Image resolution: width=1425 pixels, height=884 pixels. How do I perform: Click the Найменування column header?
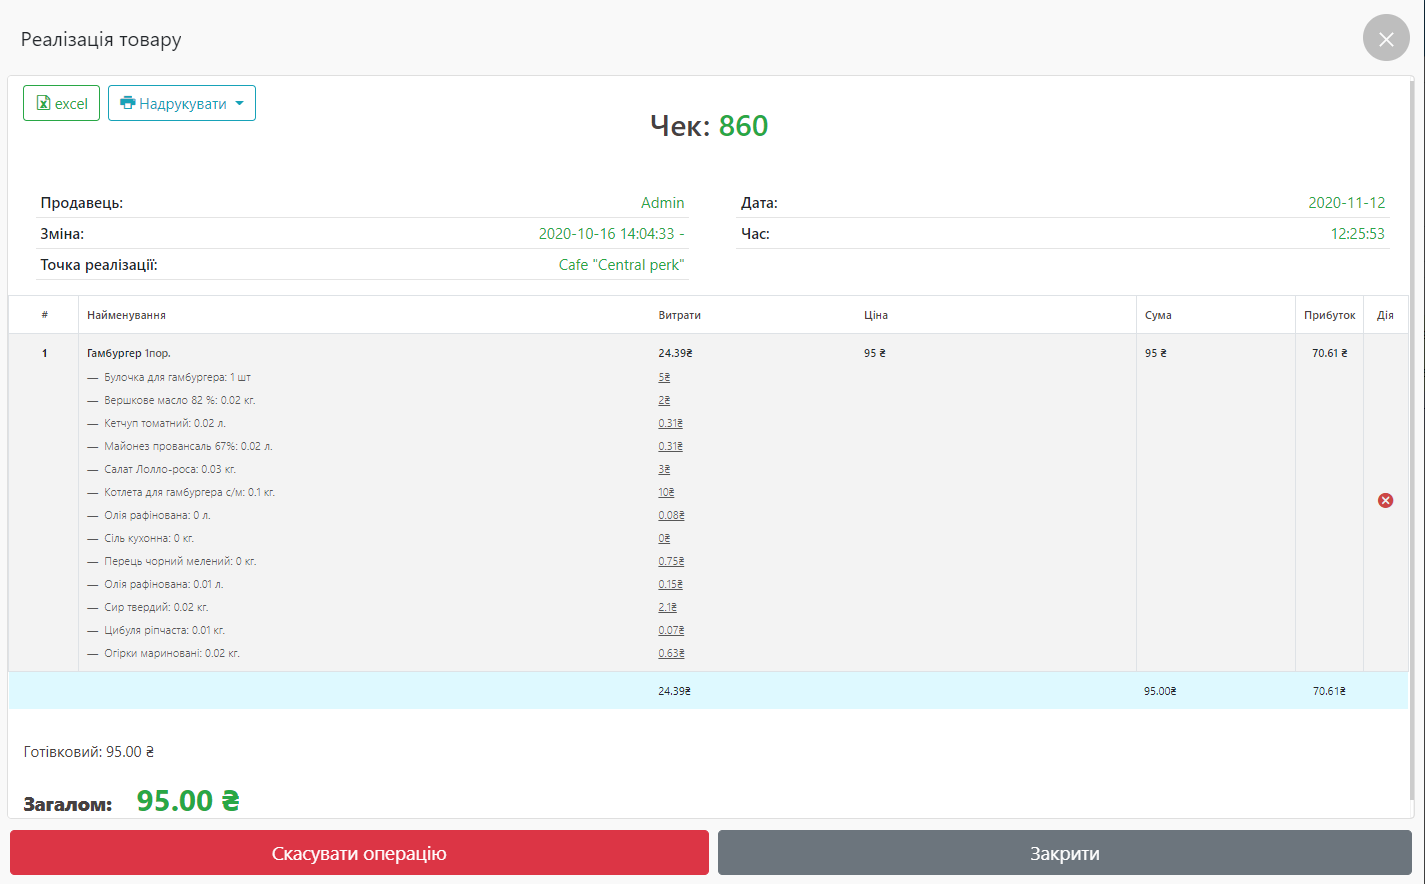[126, 315]
